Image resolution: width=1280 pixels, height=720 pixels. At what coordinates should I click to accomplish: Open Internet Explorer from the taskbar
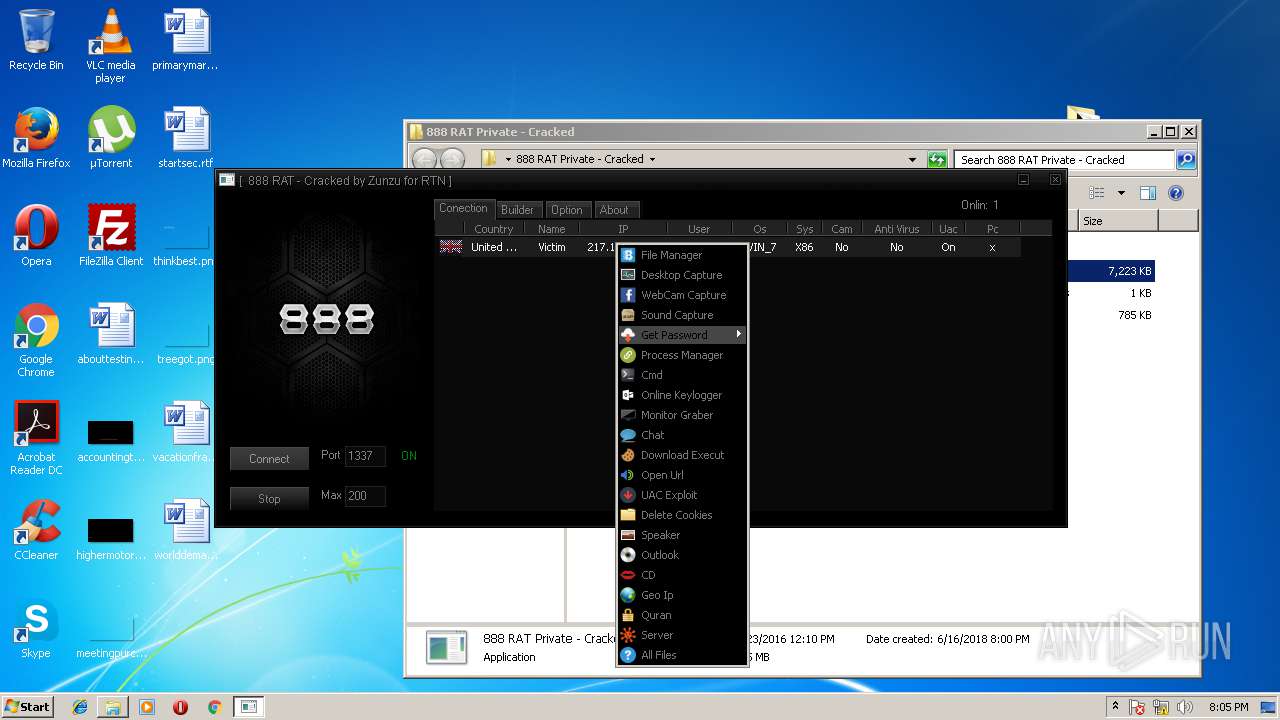(x=80, y=707)
